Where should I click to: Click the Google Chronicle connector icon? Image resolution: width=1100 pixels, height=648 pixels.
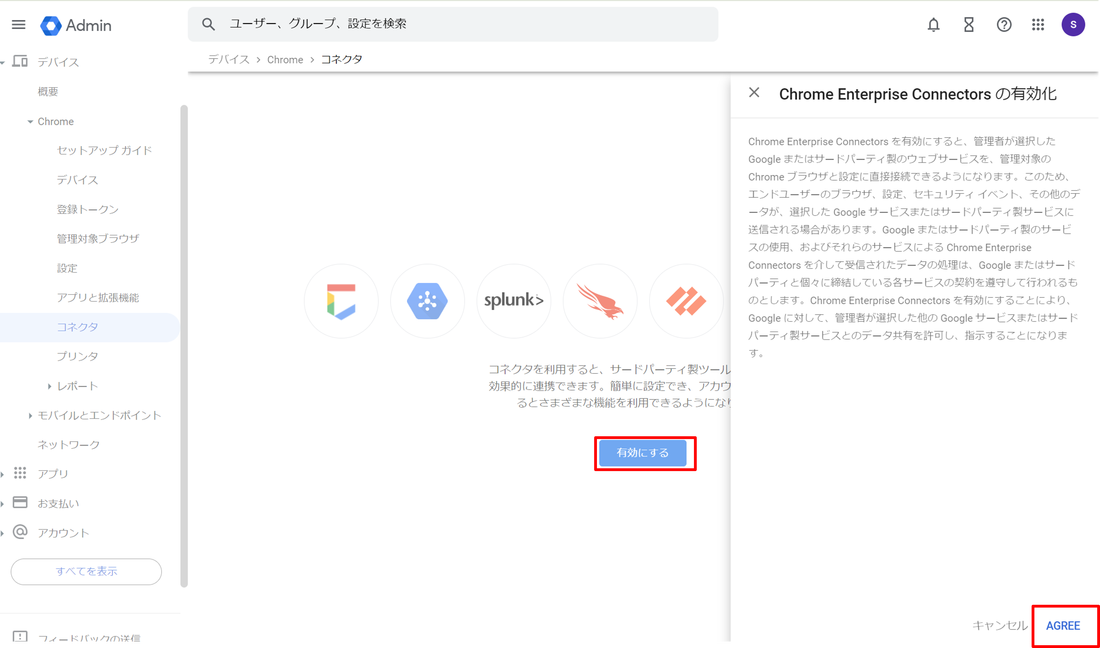[341, 301]
